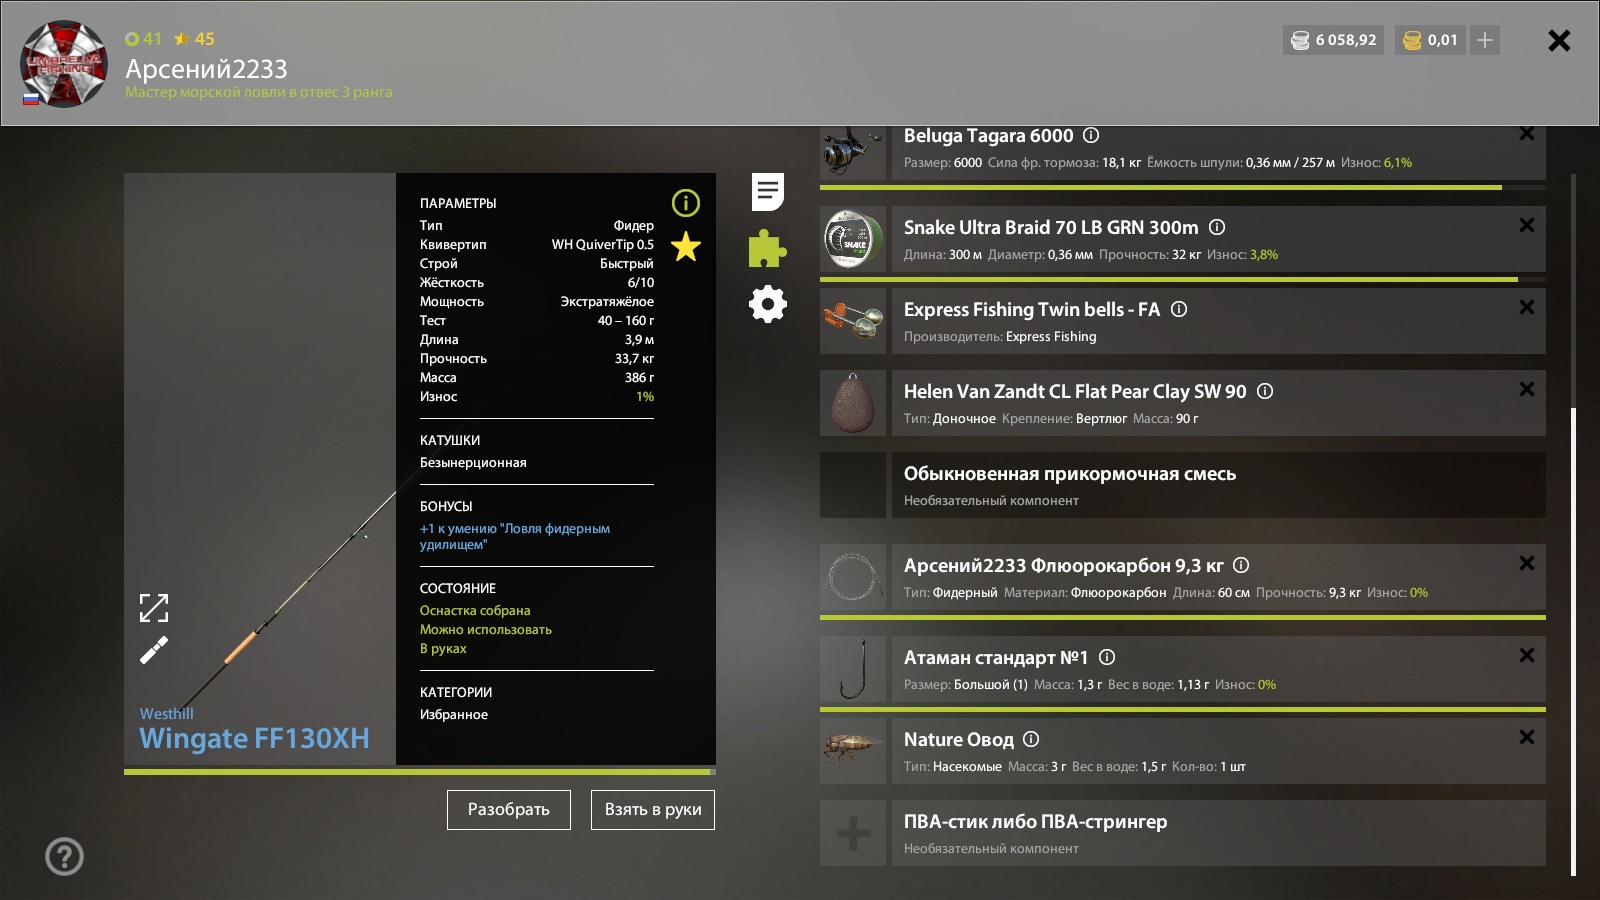Screen dimensions: 1600x900
Task: Open the player avatar profile
Action: pos(64,64)
